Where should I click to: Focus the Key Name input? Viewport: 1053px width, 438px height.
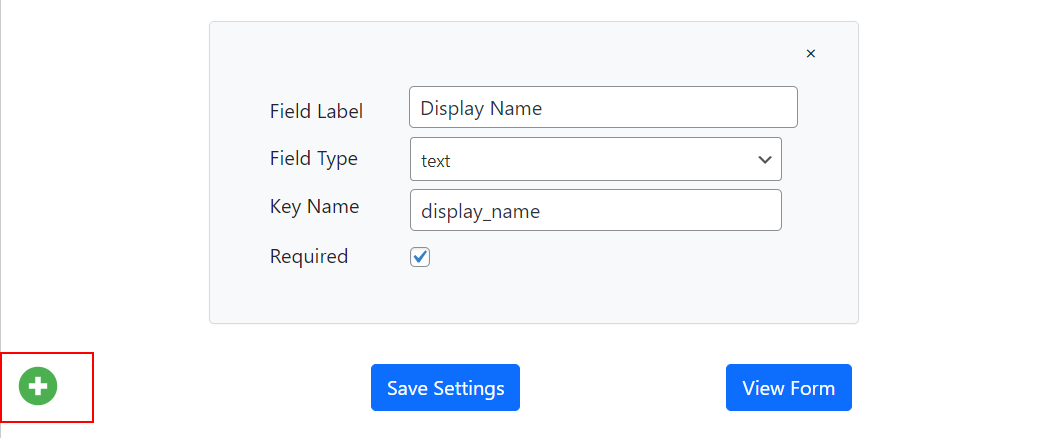[596, 210]
